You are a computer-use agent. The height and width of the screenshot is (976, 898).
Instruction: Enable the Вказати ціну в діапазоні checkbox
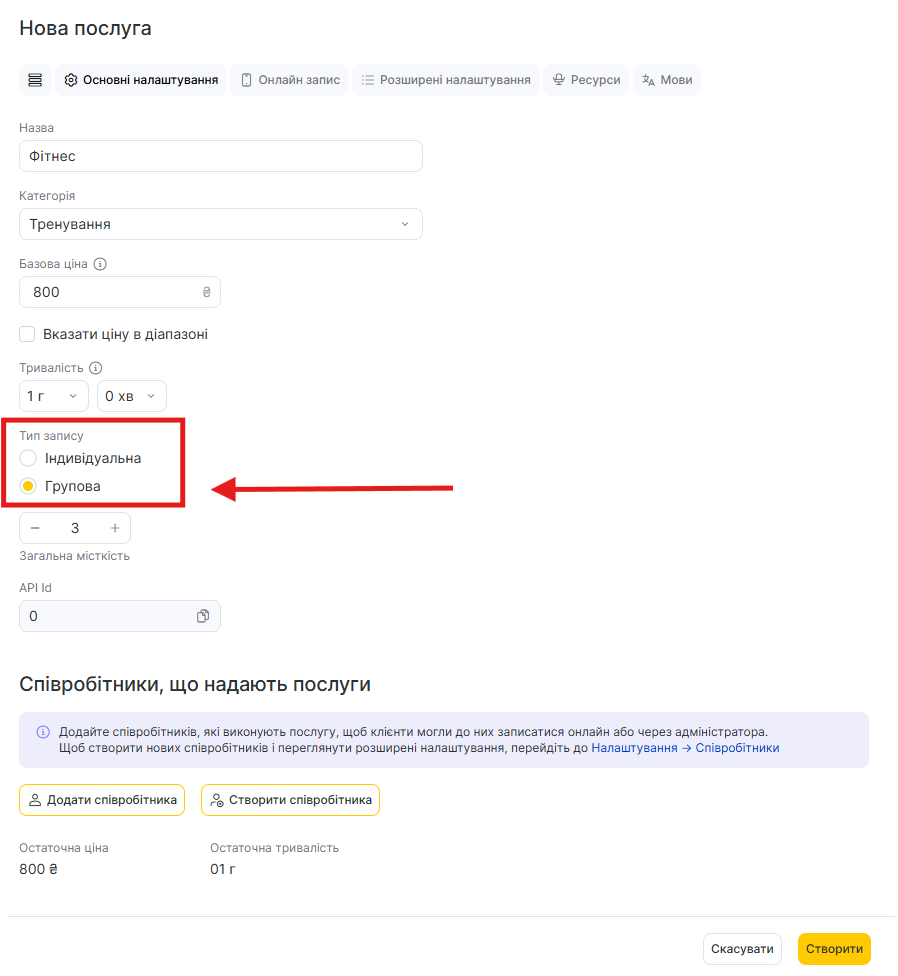coord(28,334)
